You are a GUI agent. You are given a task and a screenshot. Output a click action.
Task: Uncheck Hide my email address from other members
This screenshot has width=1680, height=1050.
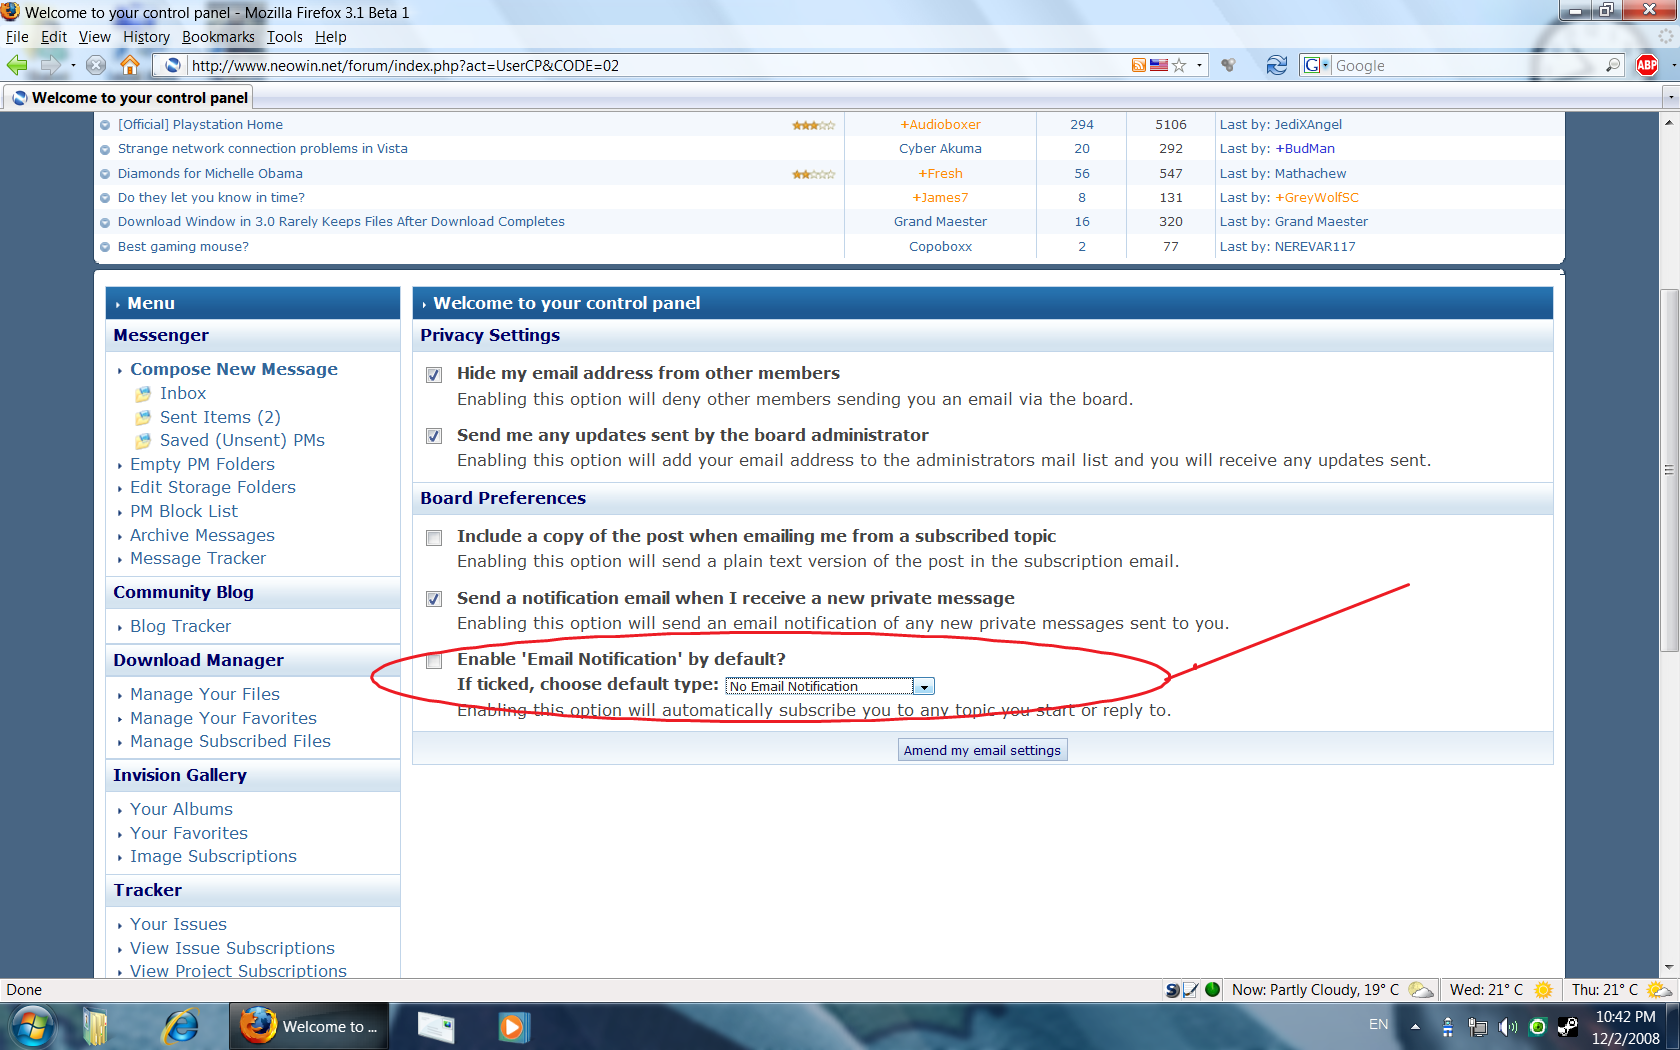[434, 375]
